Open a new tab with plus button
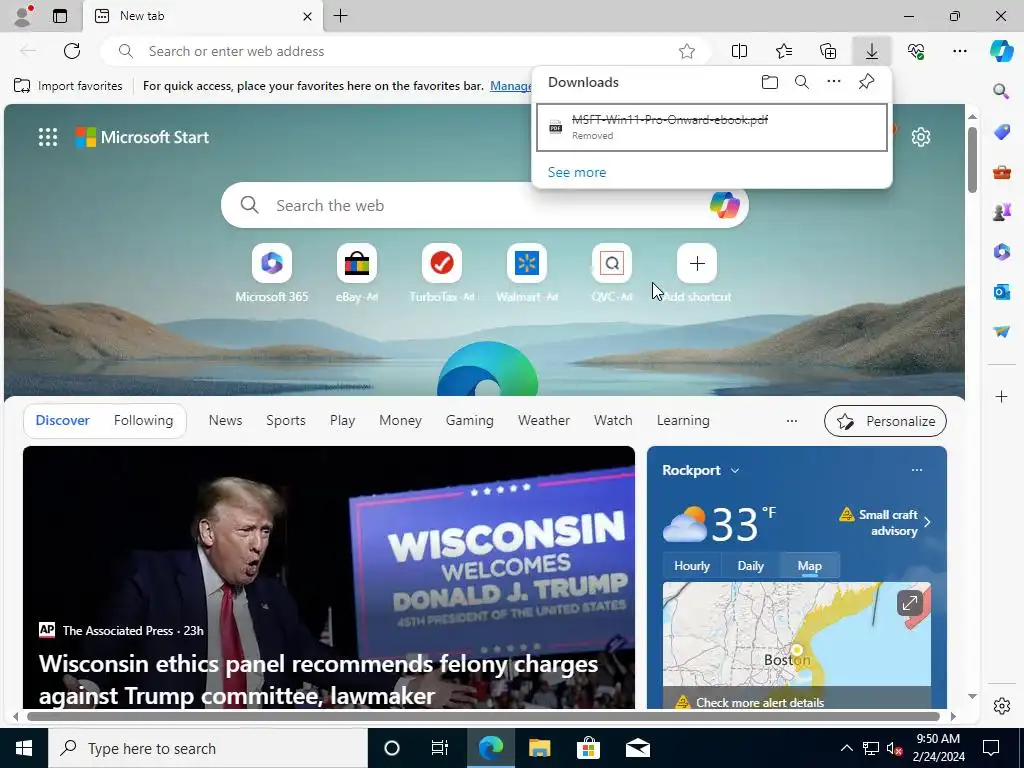1024x768 pixels. (x=340, y=16)
